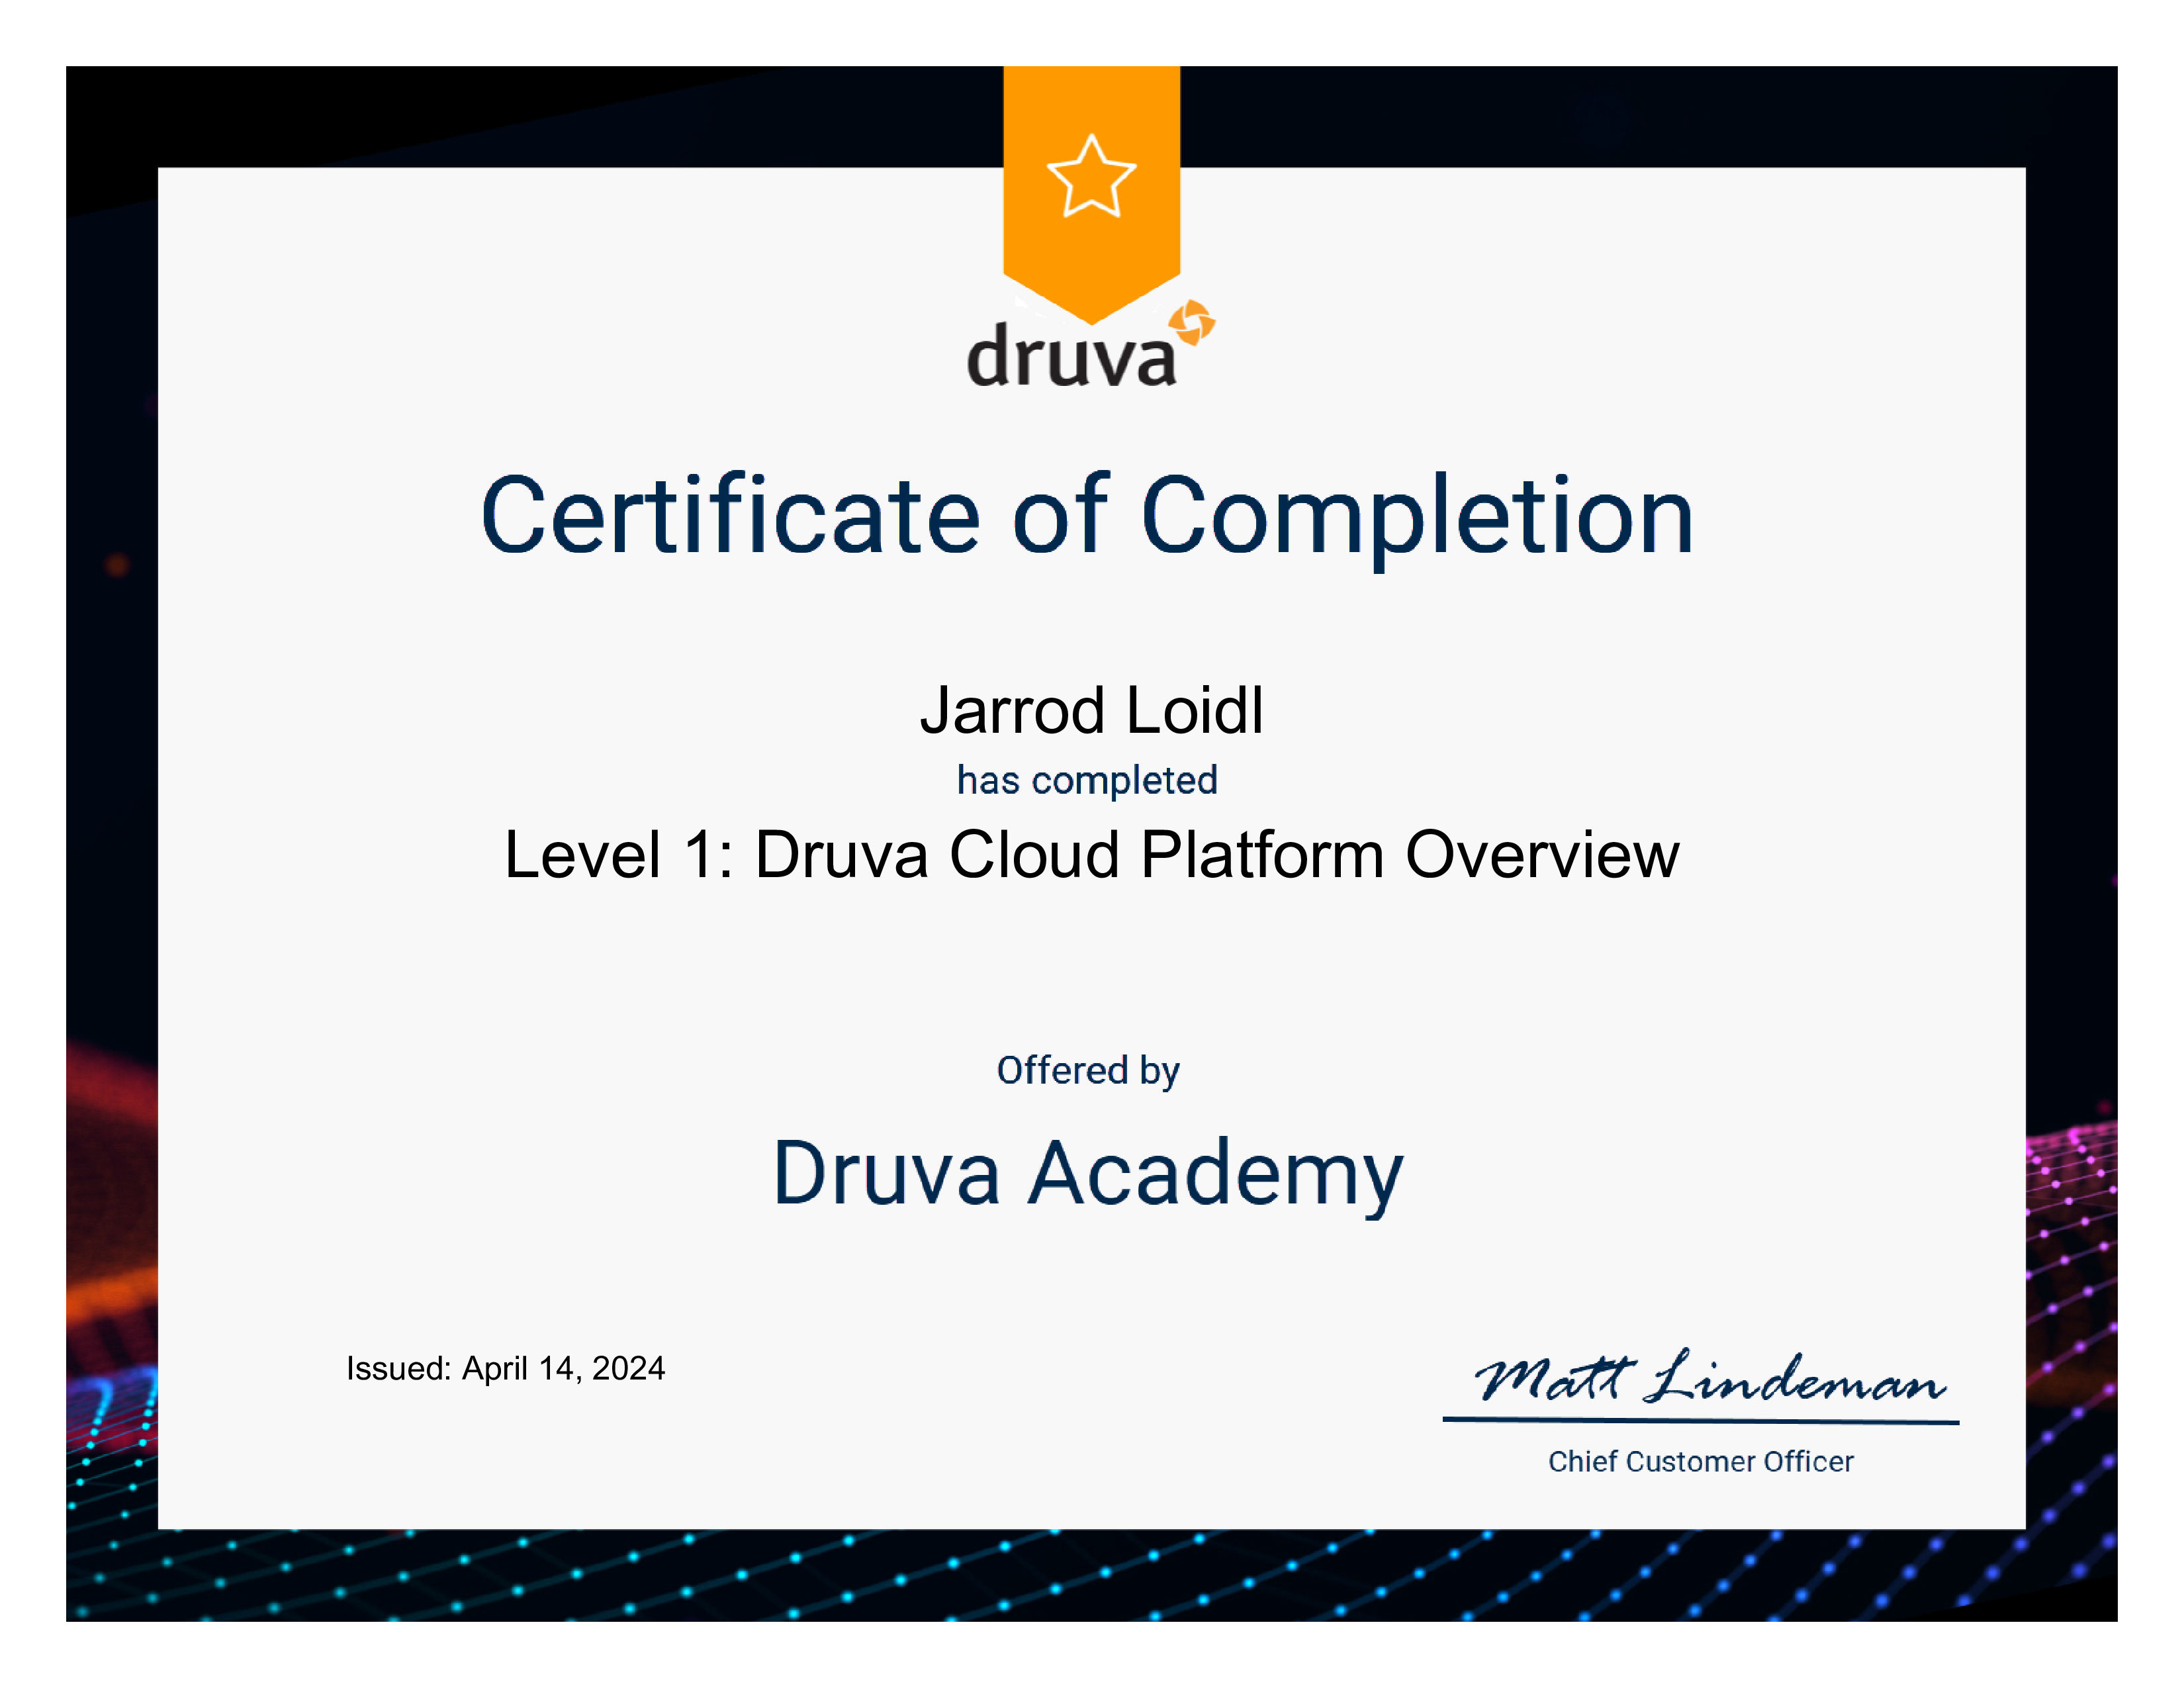
Task: Click the 'Offered by' label
Action: (1088, 1071)
